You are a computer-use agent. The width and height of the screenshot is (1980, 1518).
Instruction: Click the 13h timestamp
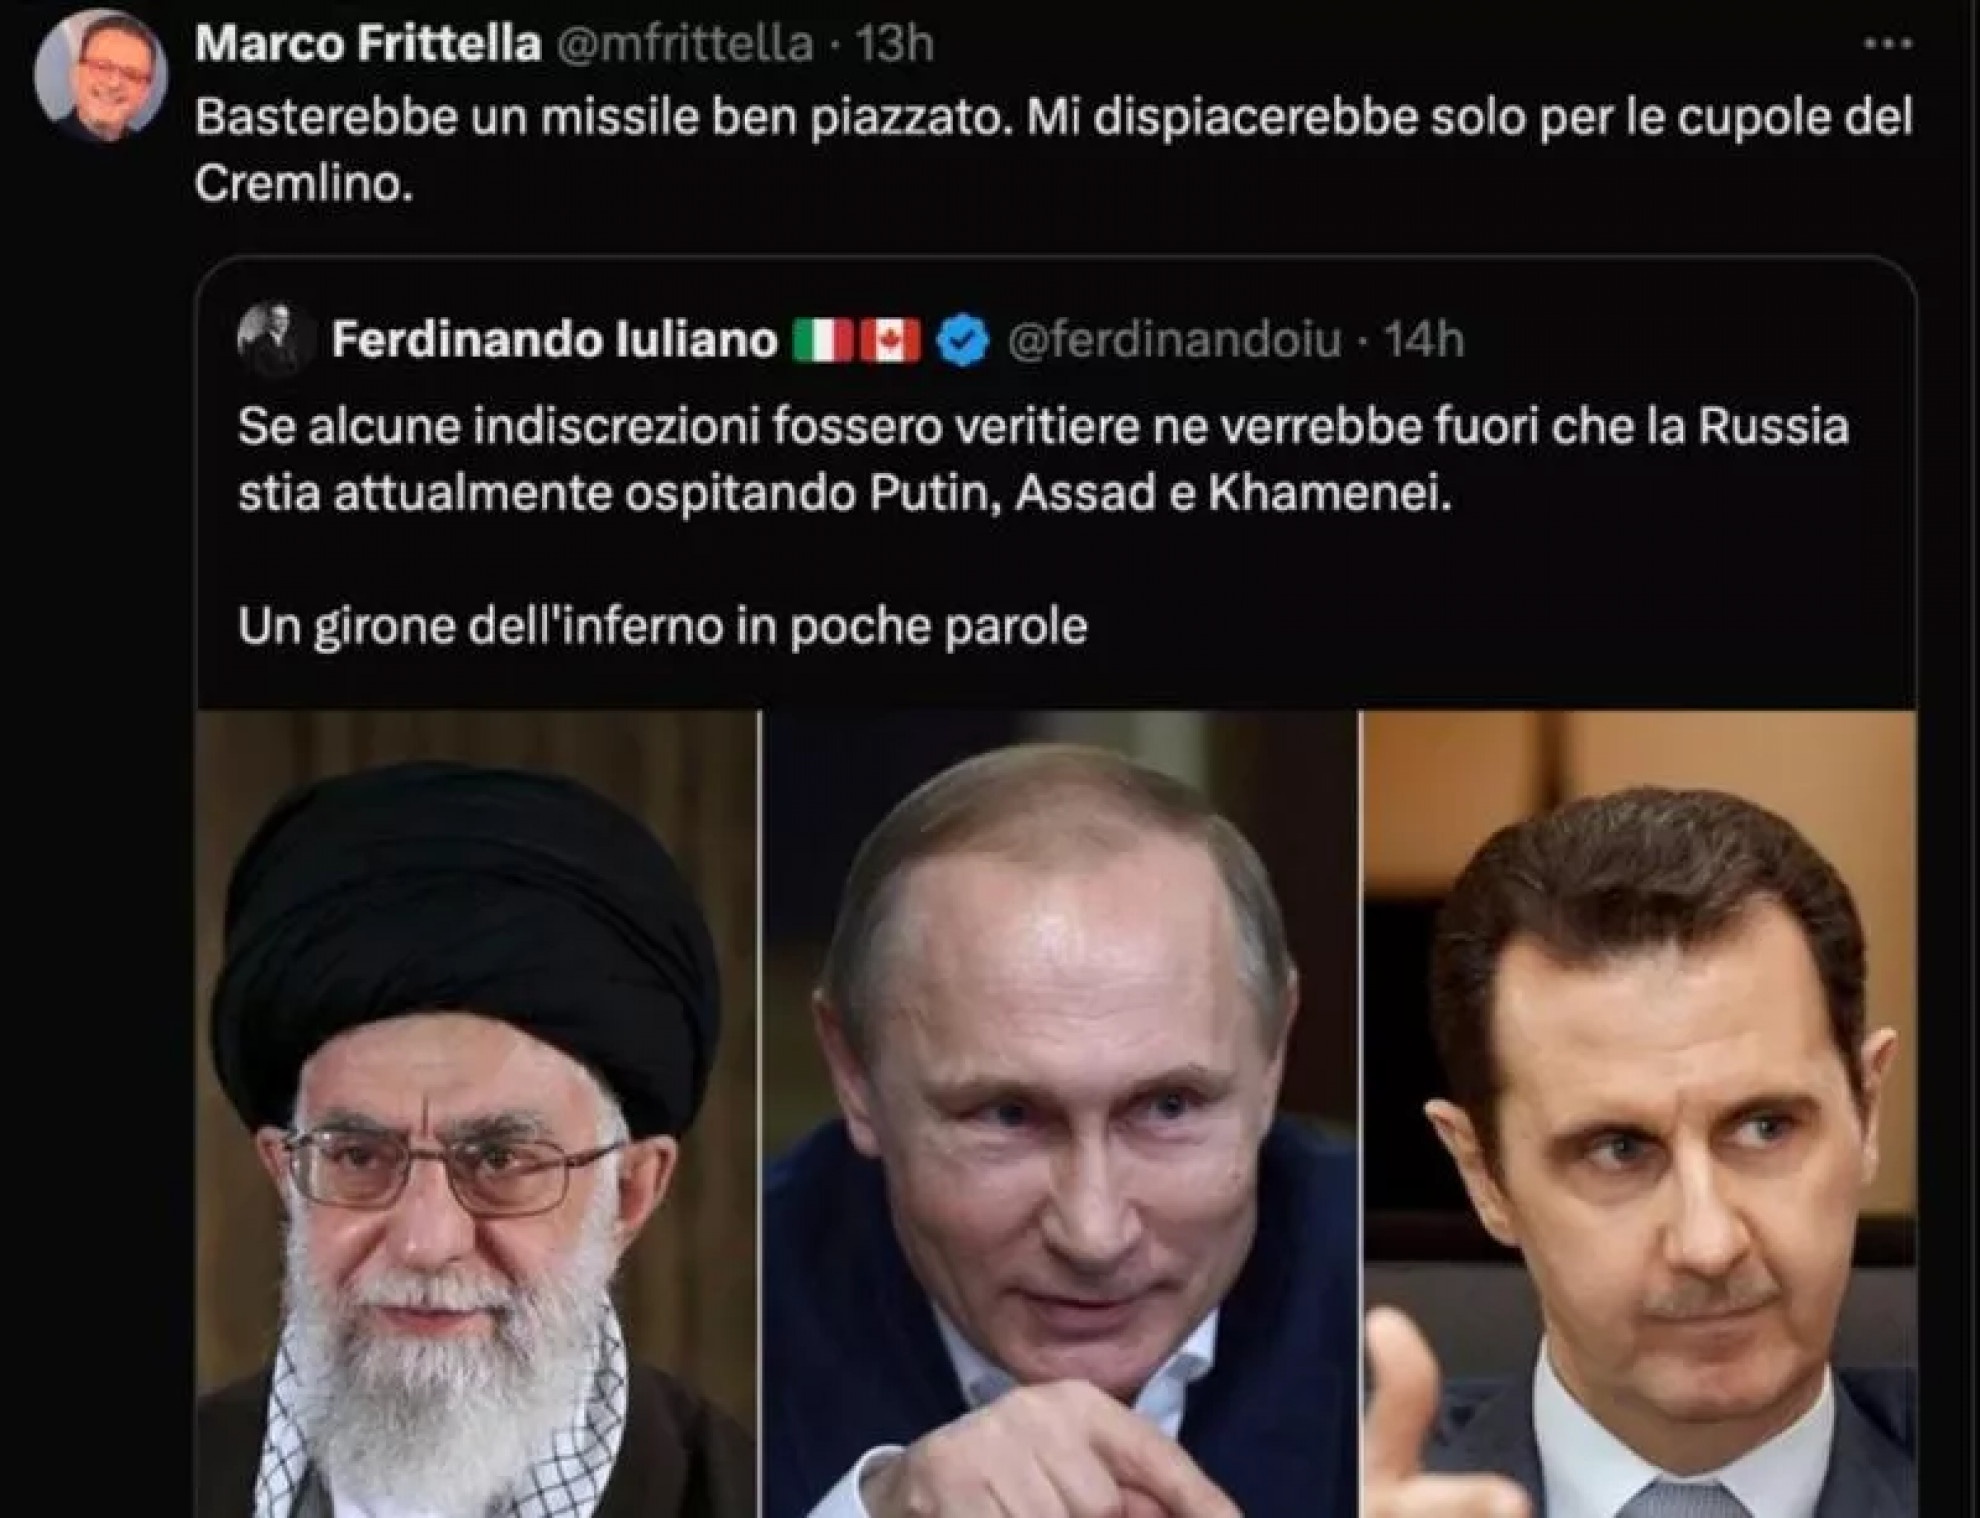894,45
